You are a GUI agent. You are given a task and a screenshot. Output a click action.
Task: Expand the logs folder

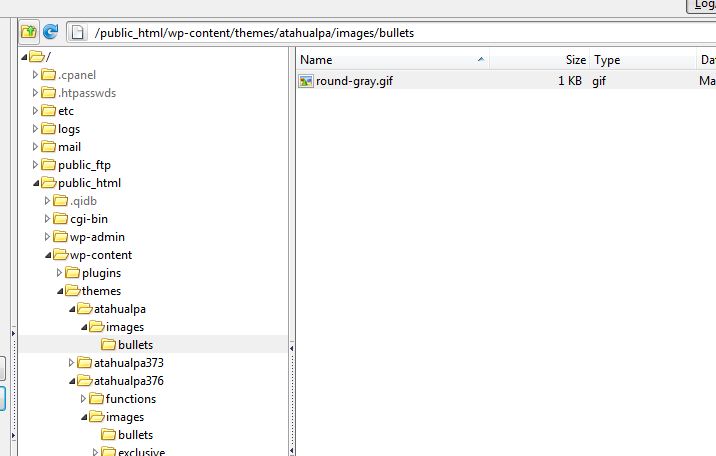pyautogui.click(x=35, y=129)
